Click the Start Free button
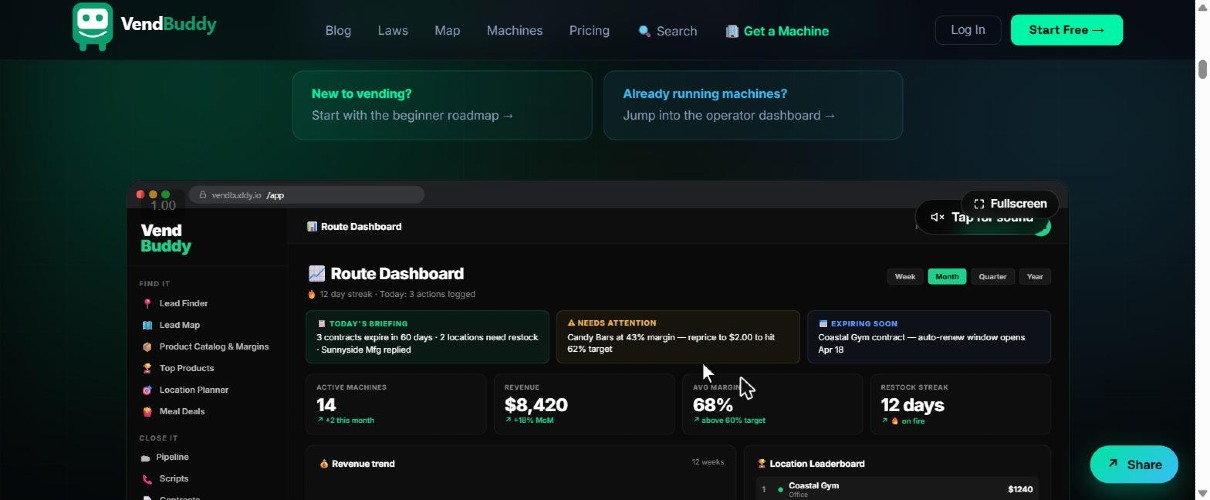 click(1067, 30)
